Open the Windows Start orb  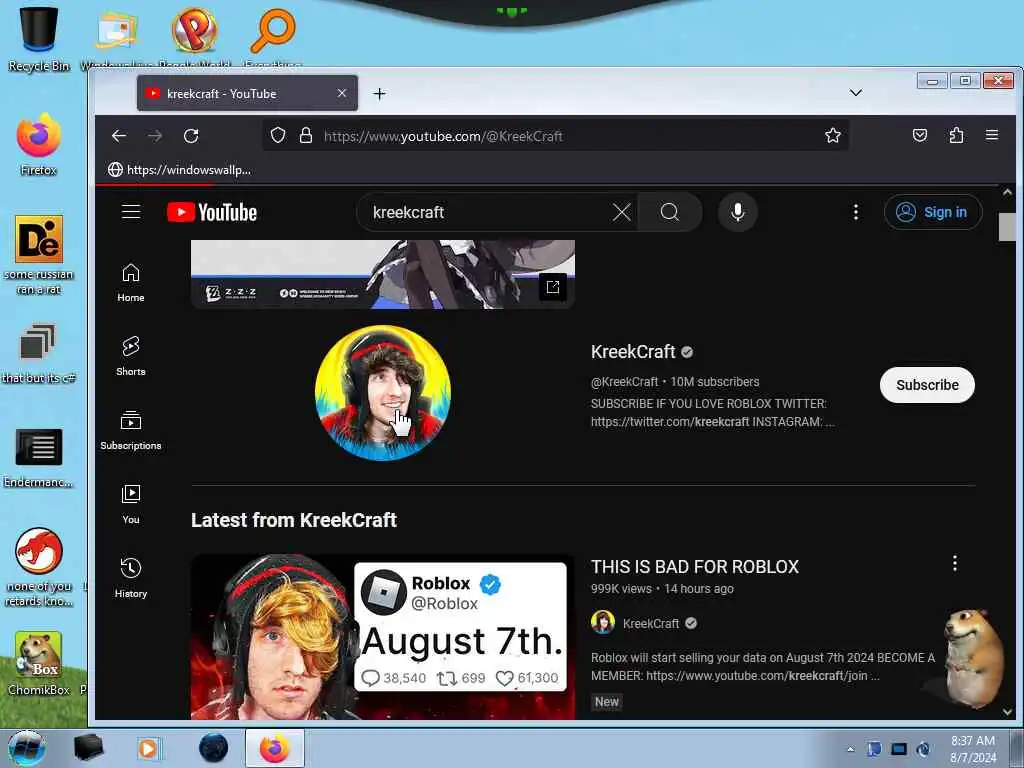click(27, 748)
